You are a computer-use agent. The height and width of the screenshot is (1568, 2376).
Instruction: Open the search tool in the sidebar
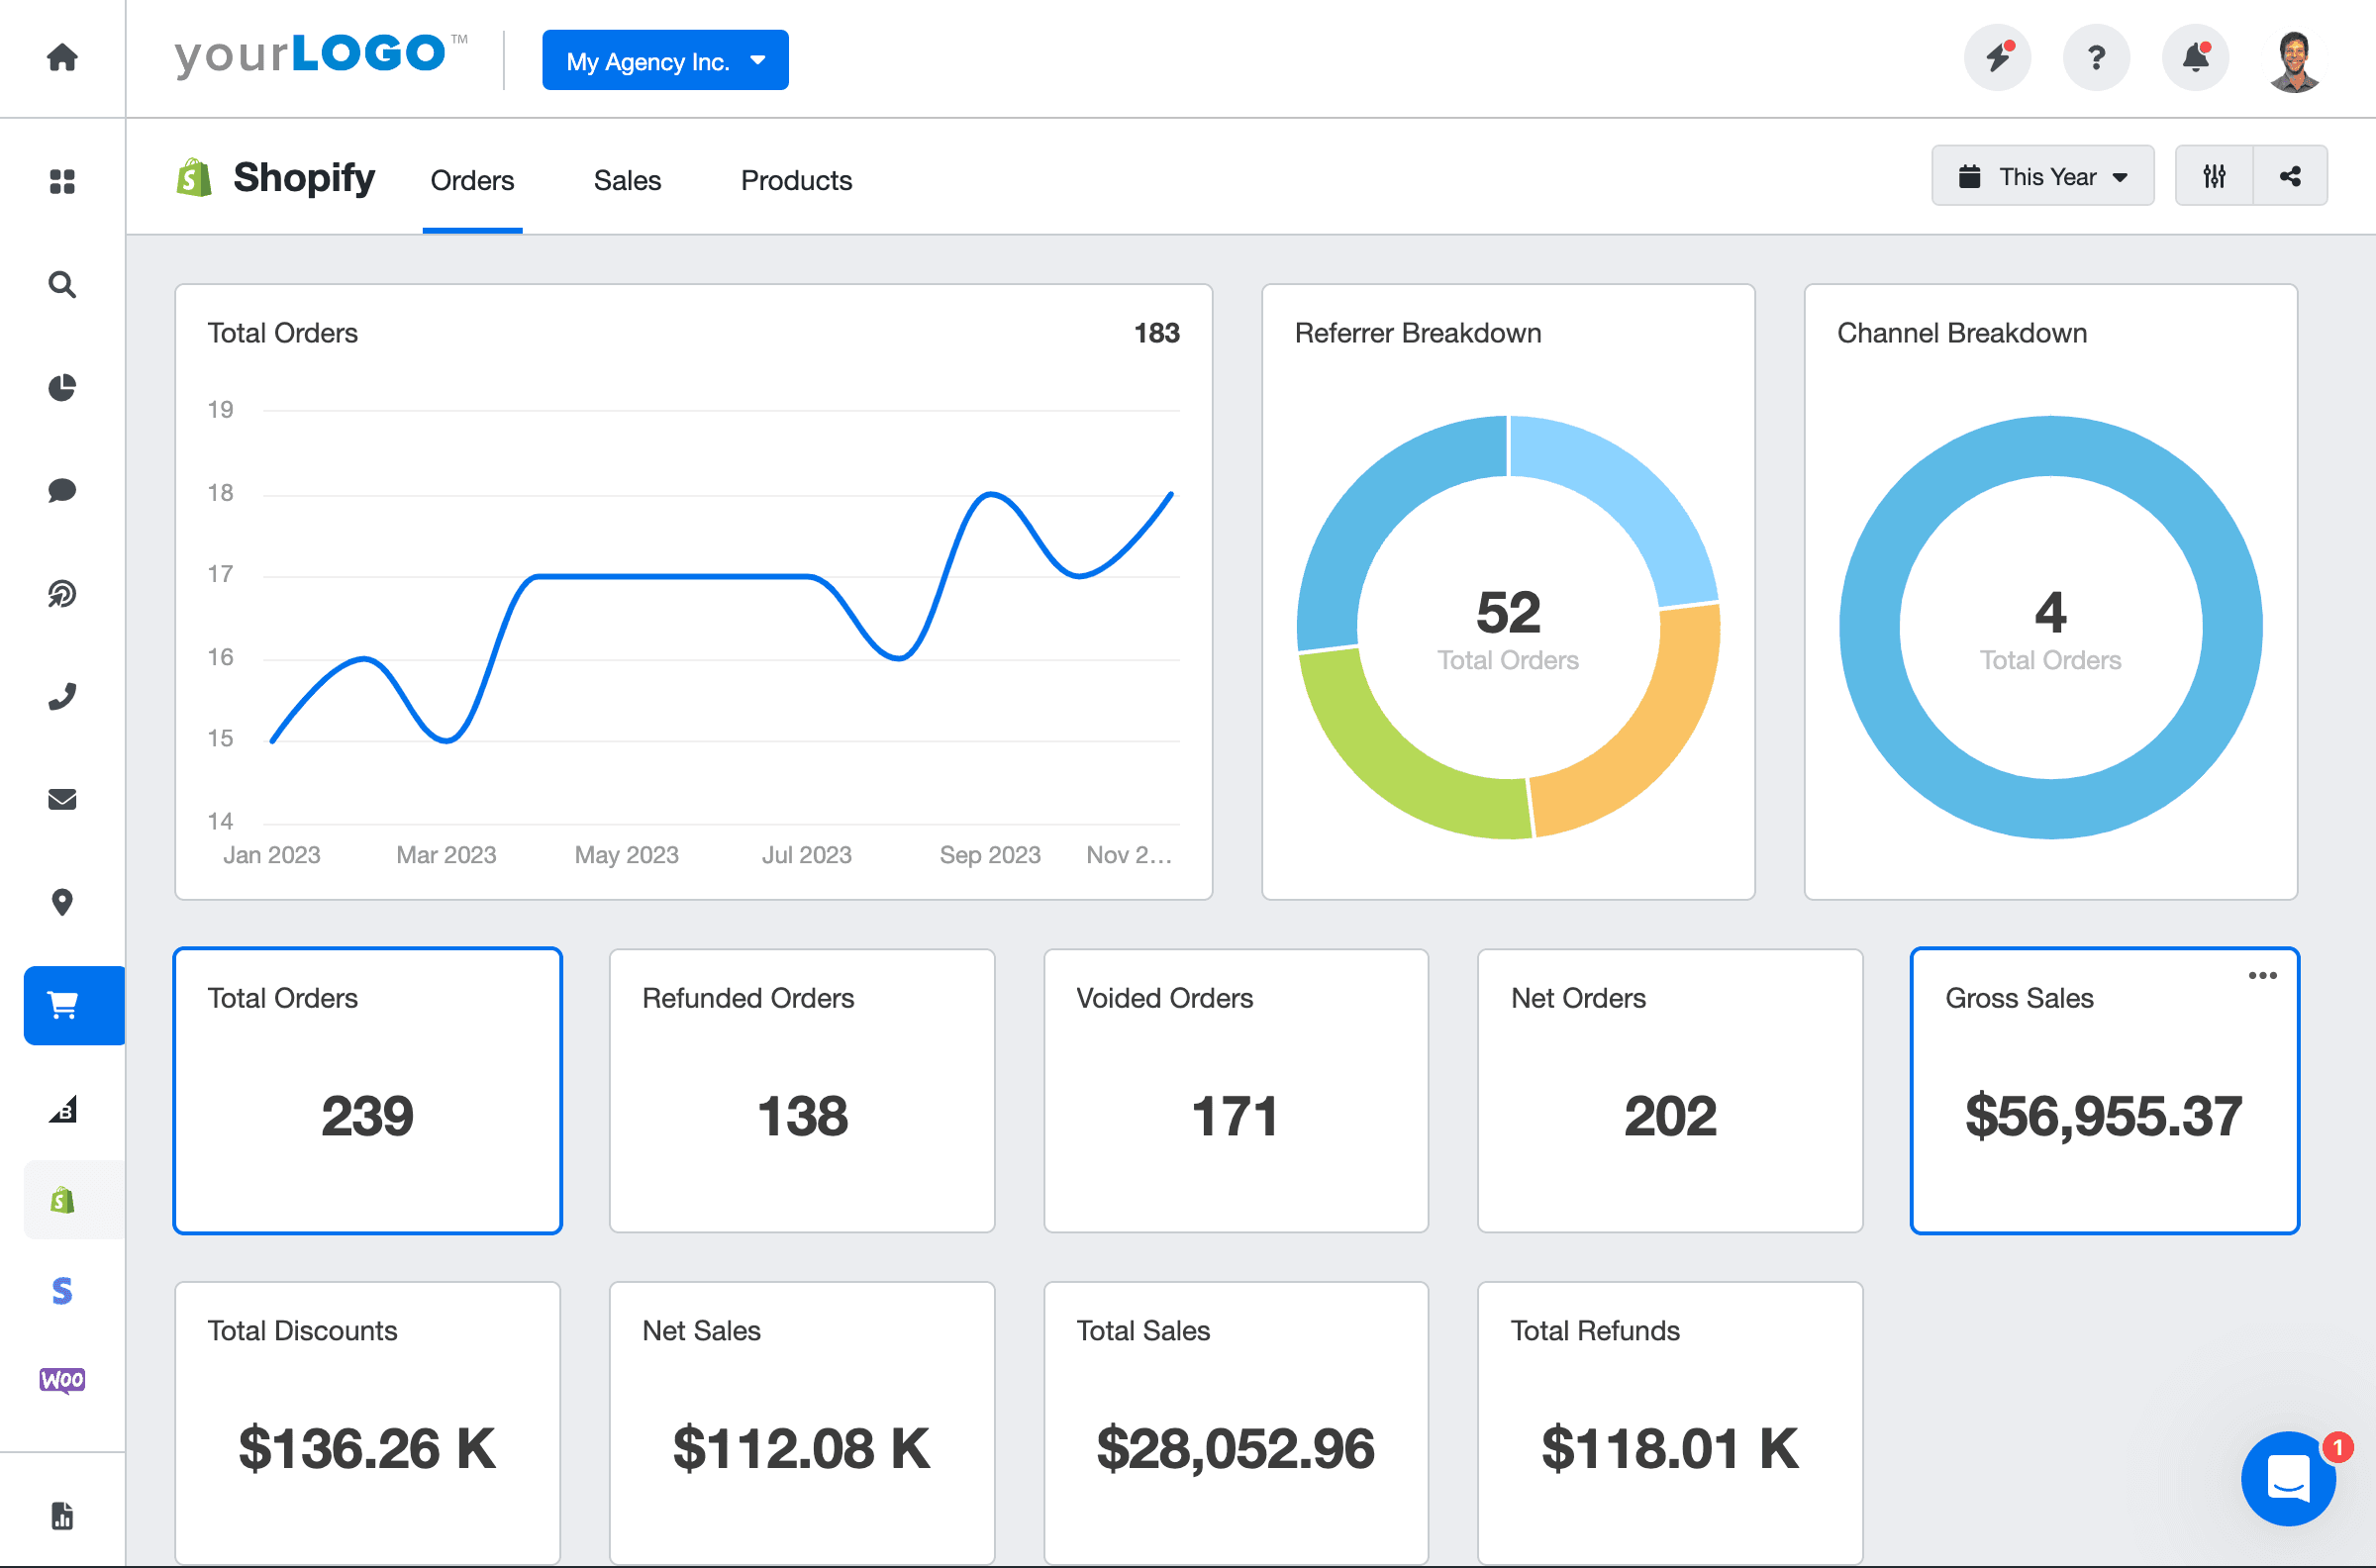click(62, 285)
